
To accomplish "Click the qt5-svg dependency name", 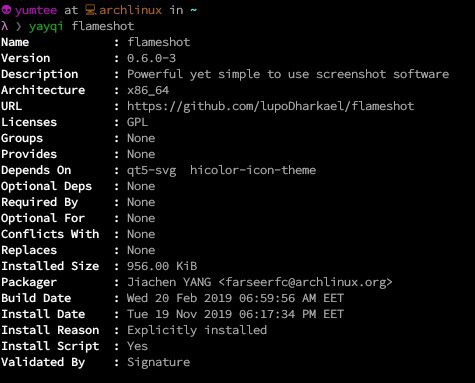I will pos(151,171).
